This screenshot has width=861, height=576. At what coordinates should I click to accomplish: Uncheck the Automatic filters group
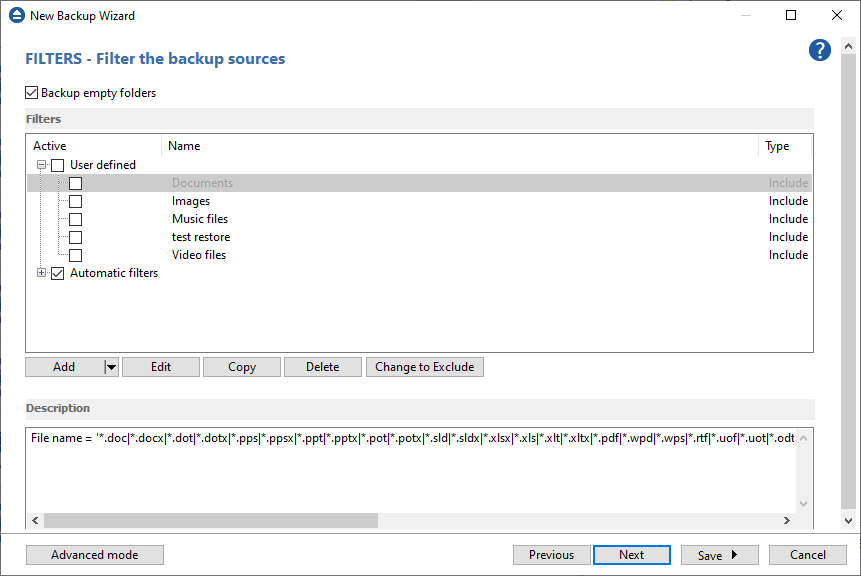[57, 273]
